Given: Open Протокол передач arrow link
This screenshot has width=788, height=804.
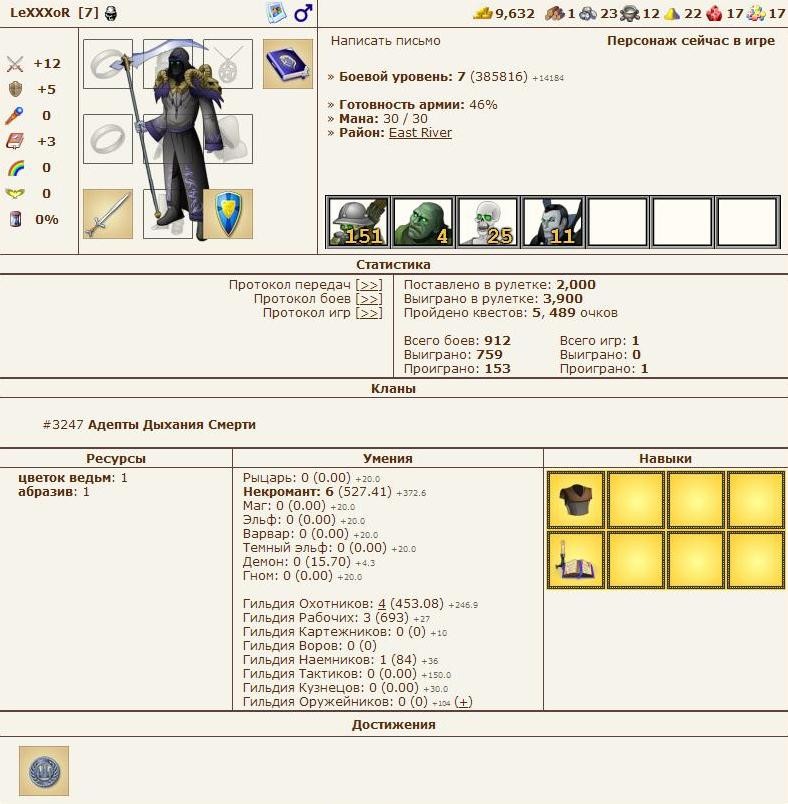Looking at the screenshot, I should coord(369,285).
